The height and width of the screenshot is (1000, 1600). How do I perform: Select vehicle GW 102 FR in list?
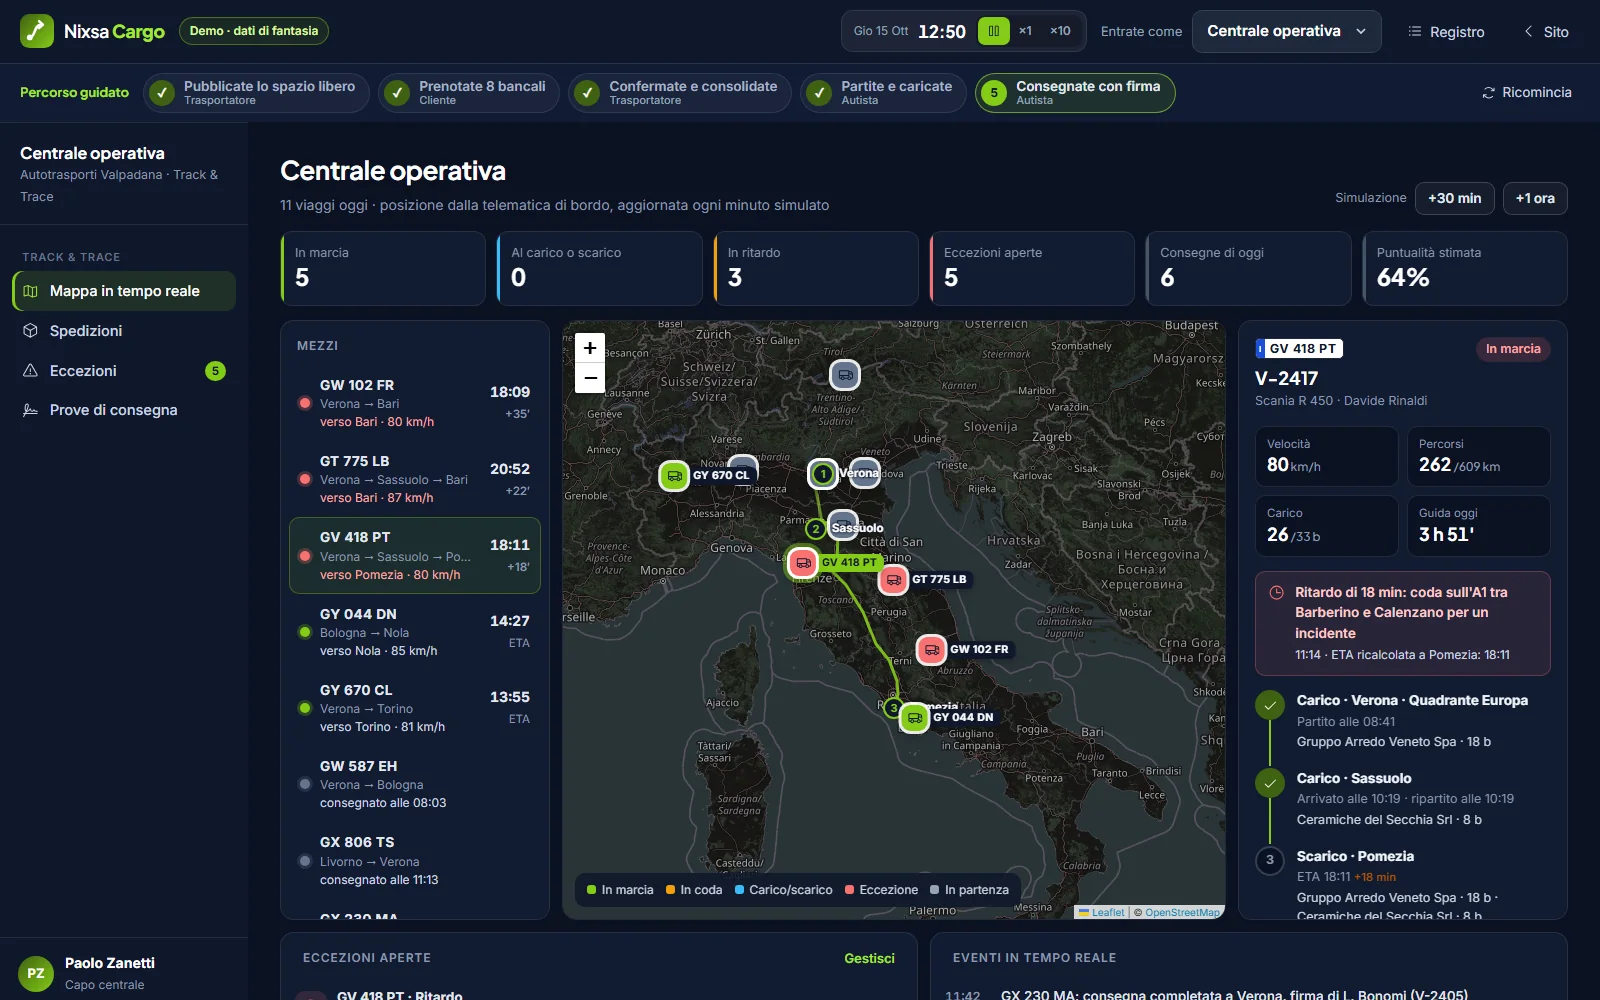415,403
